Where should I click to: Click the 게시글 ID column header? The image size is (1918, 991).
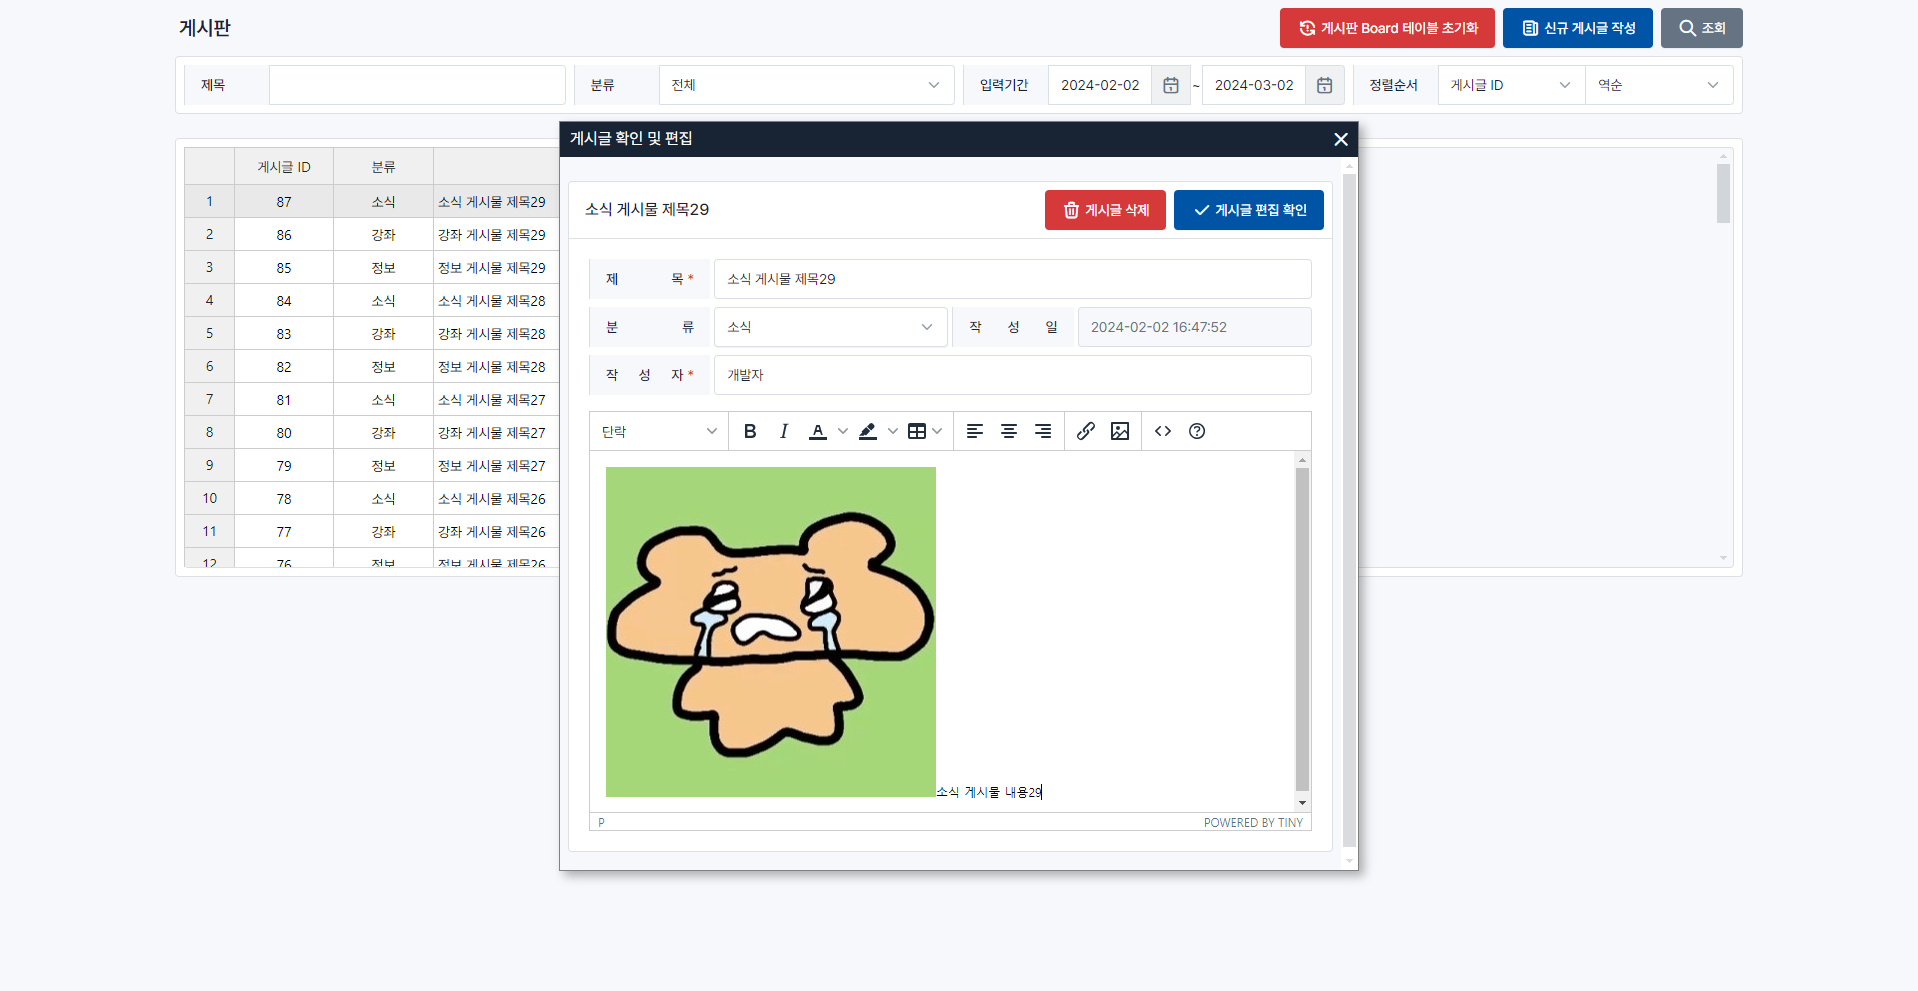tap(284, 167)
